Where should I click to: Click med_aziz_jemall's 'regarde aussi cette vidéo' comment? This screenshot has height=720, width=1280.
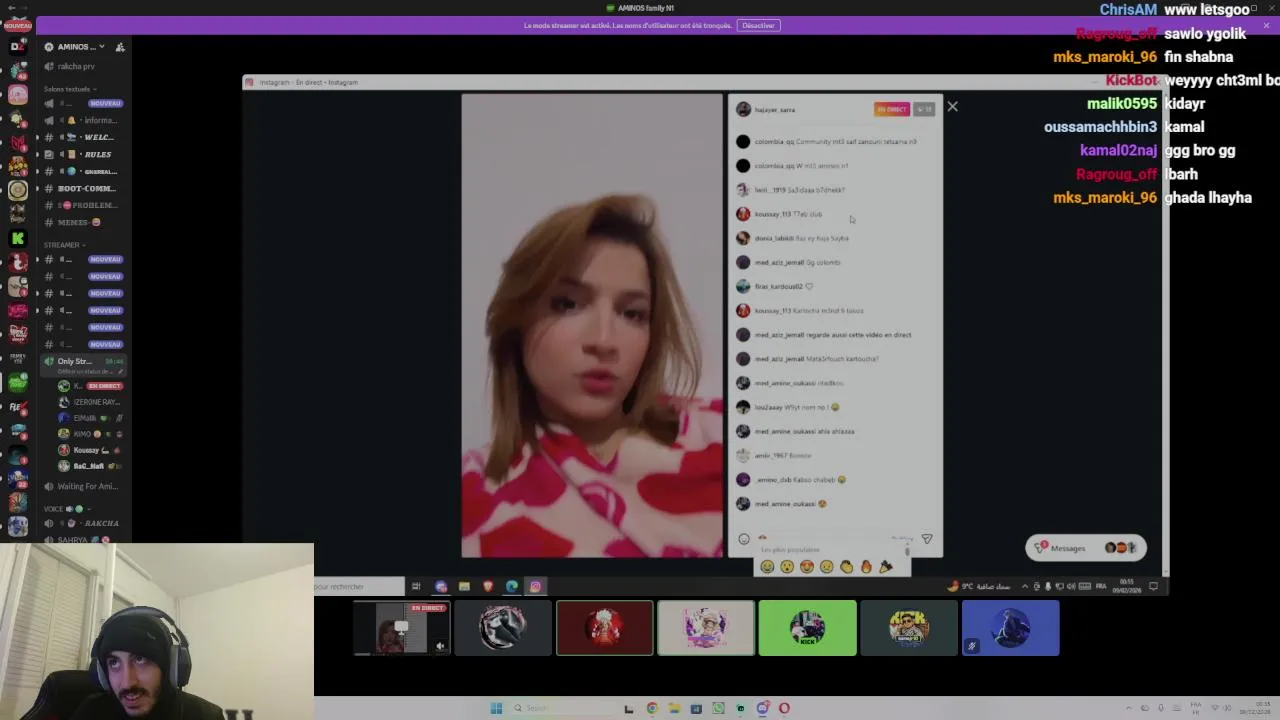coord(833,335)
